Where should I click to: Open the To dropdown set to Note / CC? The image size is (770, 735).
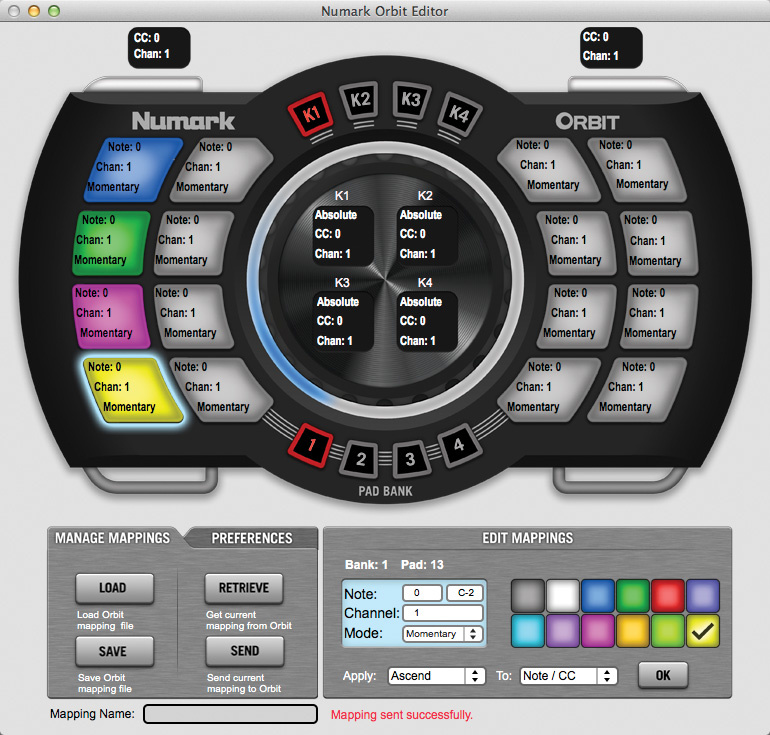(x=569, y=676)
